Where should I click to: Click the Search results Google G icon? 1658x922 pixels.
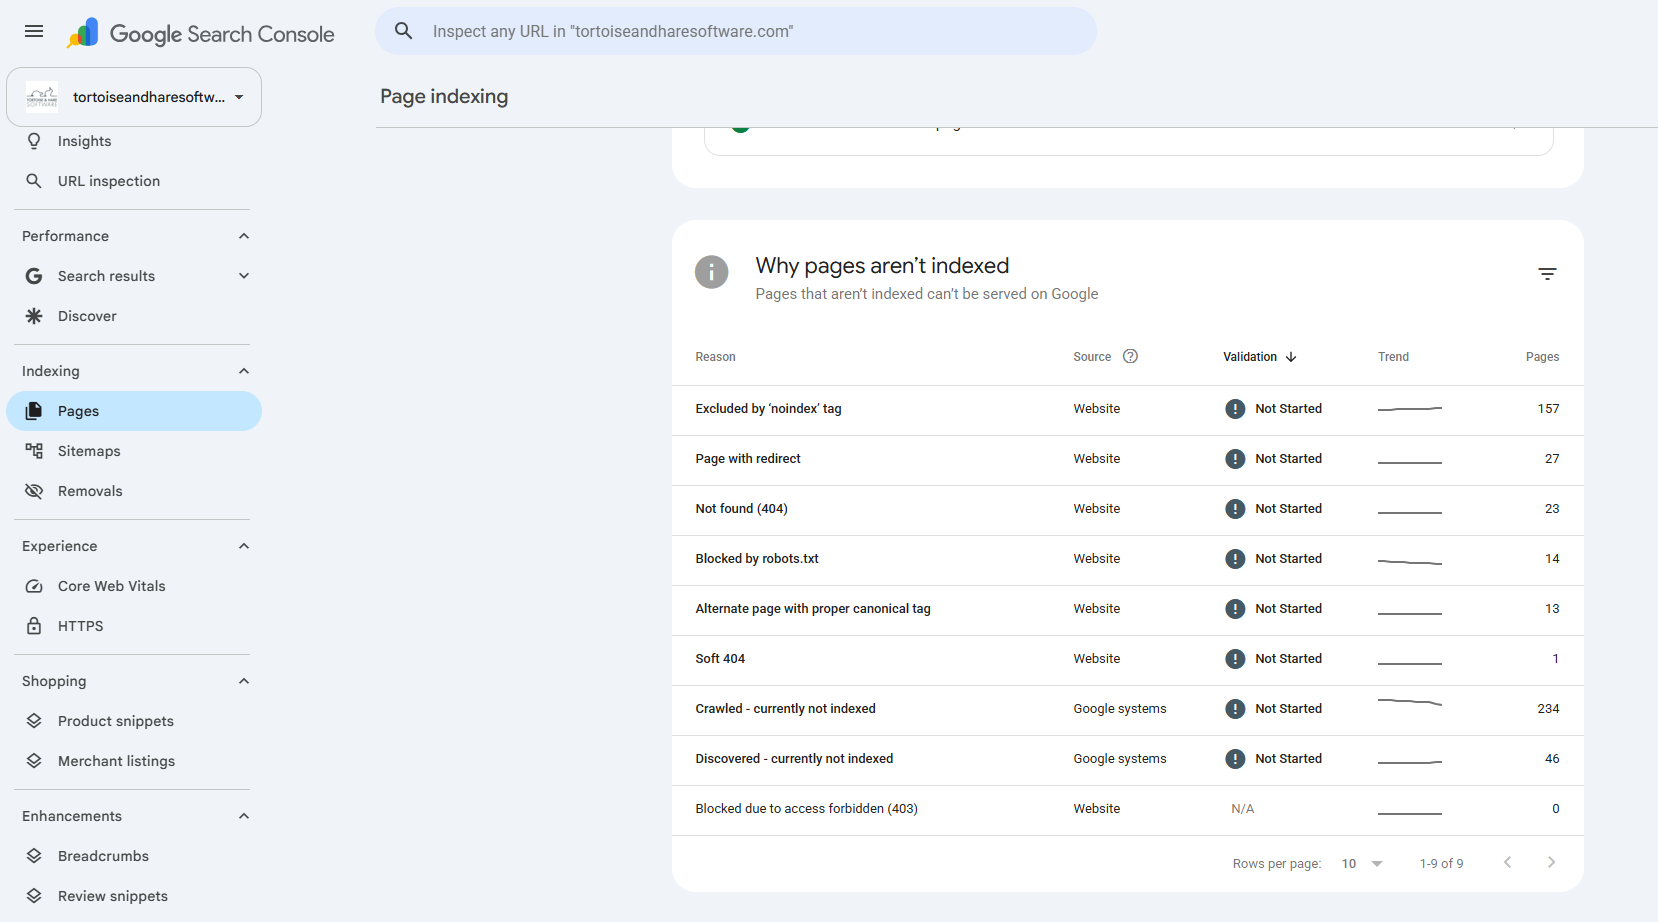34,276
